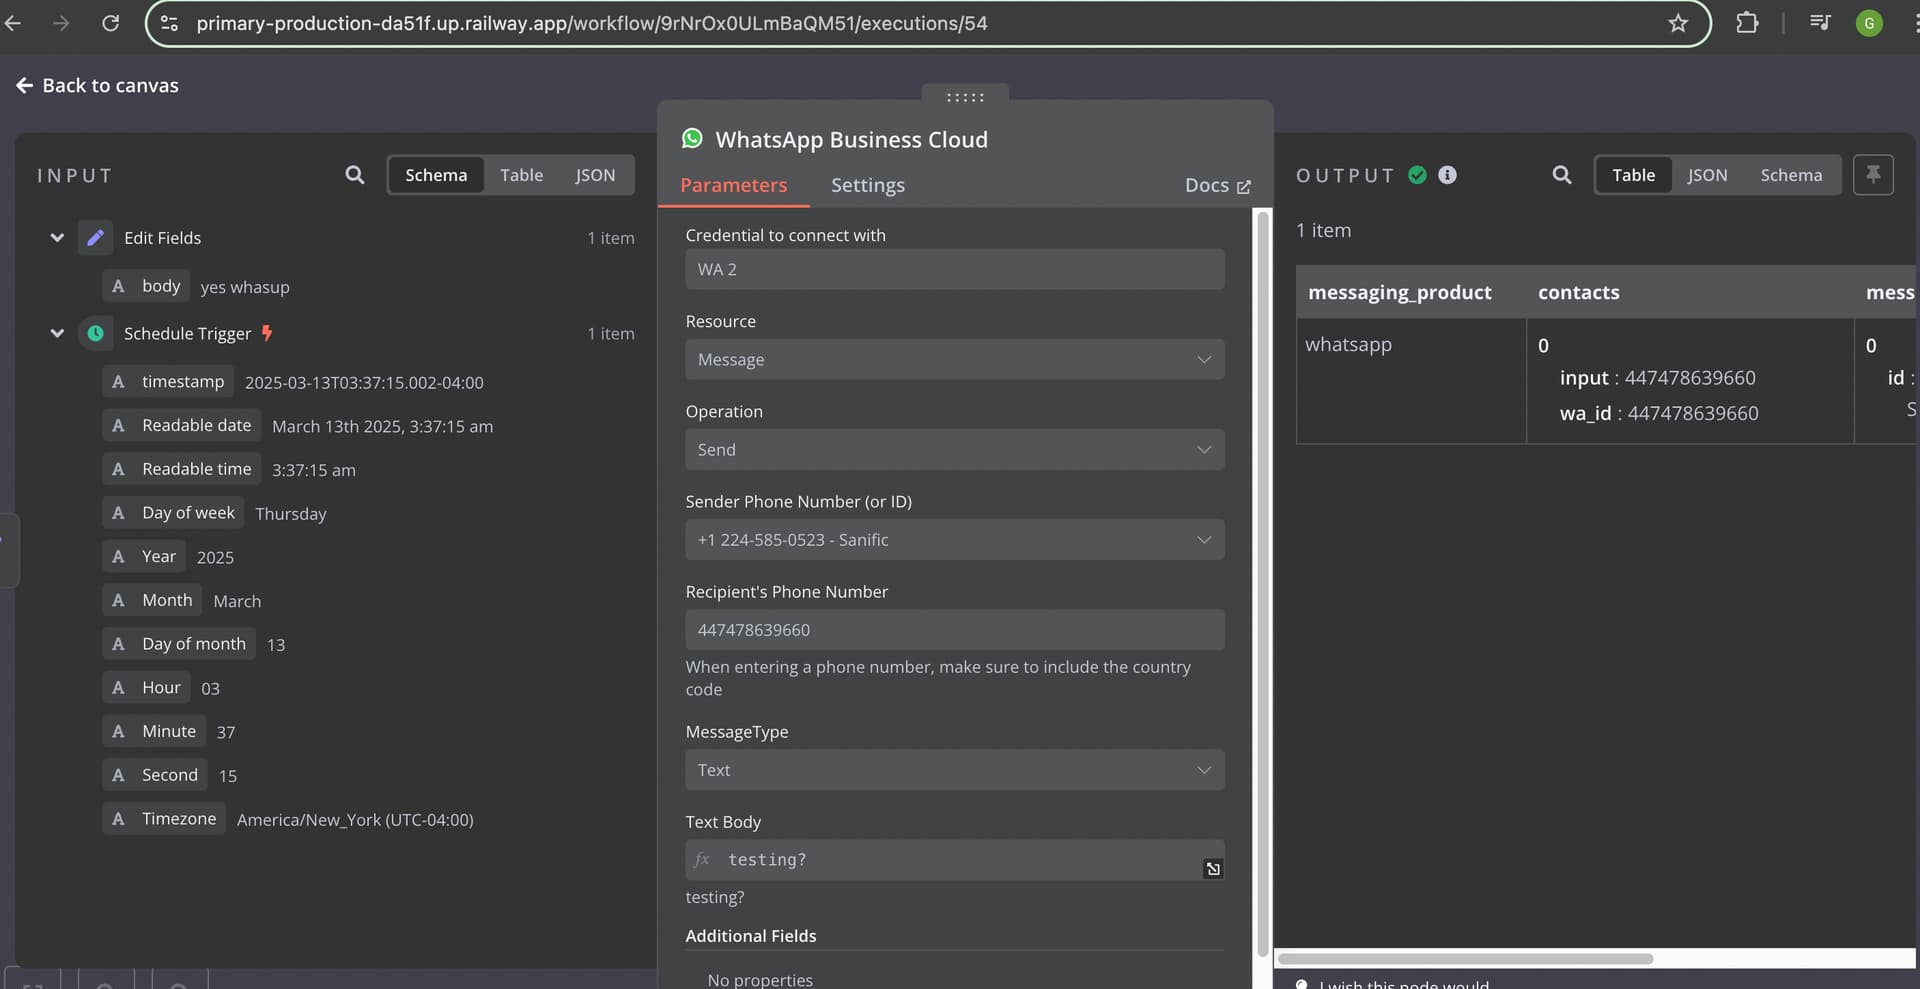Switch input view to JSON

pos(595,175)
